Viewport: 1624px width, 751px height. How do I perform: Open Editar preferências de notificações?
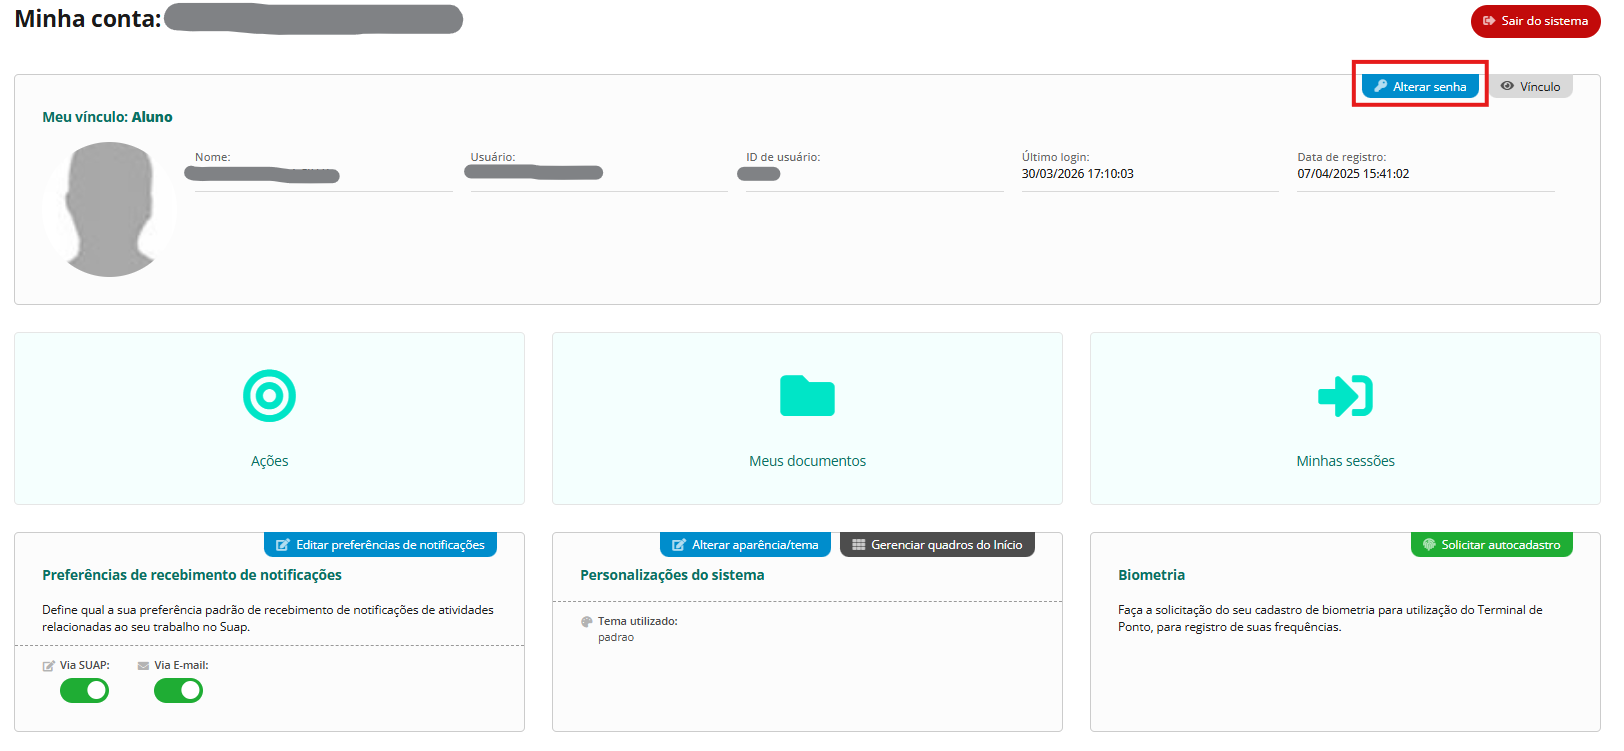click(380, 545)
